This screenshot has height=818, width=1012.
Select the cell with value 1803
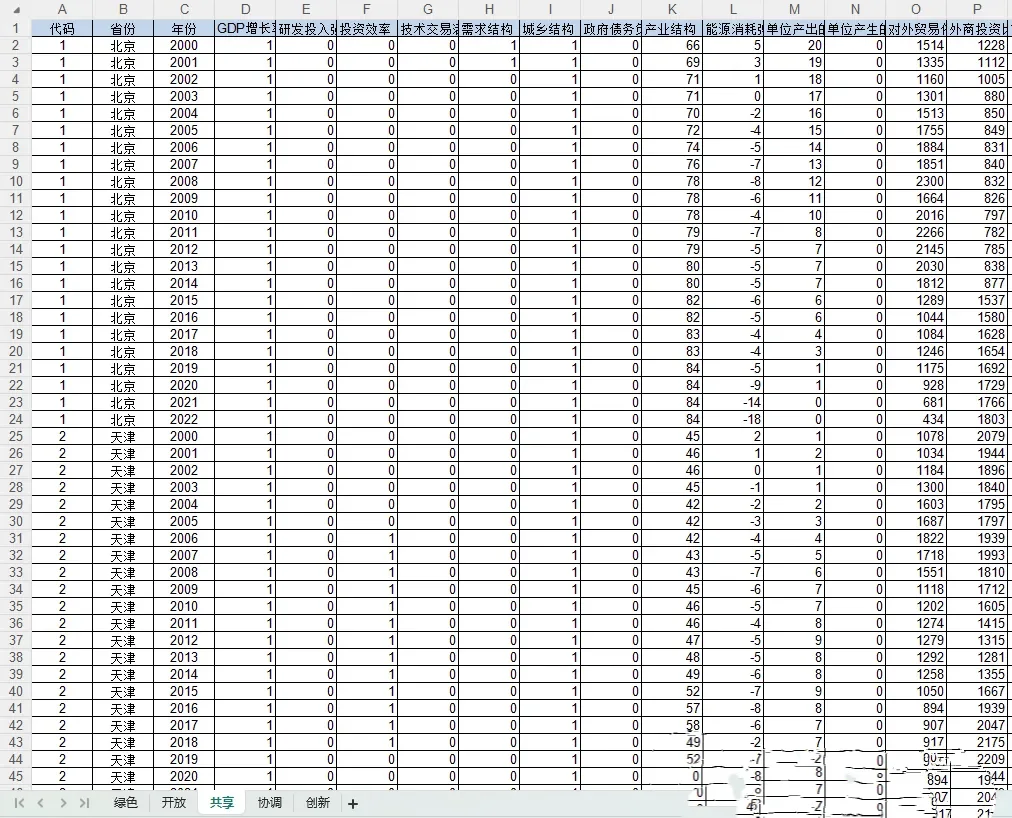coord(977,419)
